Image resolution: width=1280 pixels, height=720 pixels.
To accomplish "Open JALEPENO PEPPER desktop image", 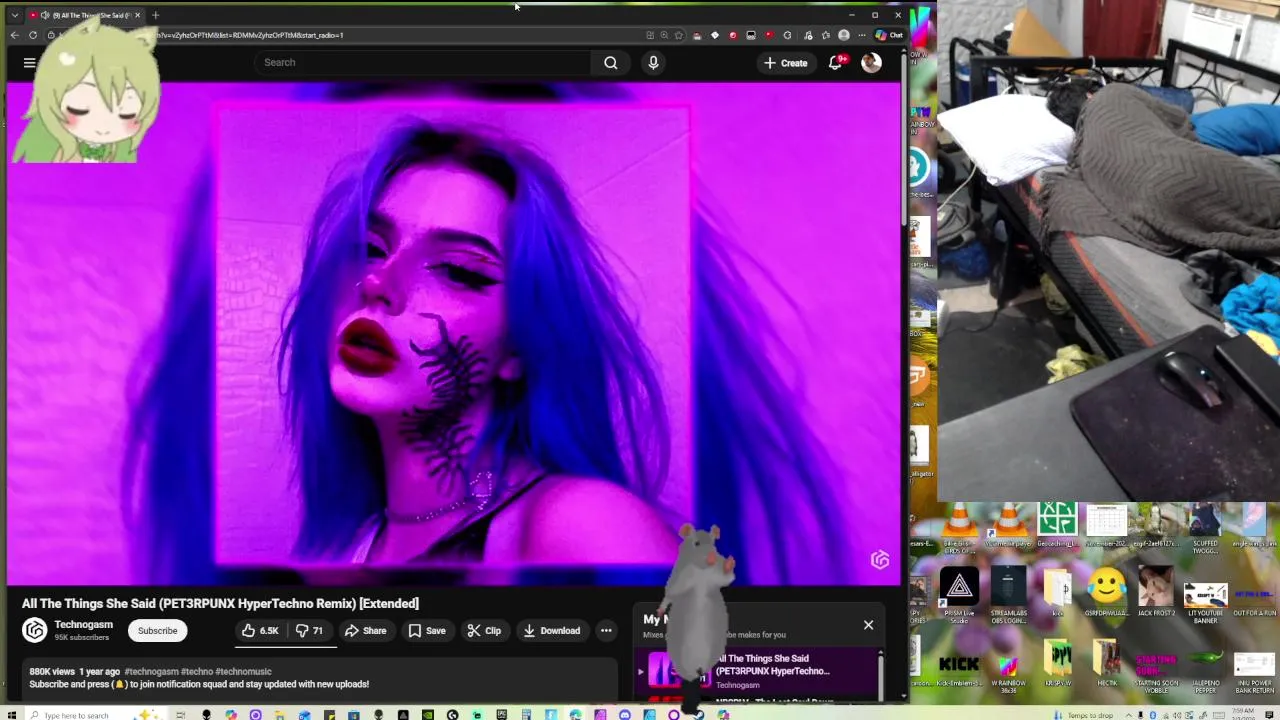I will (1205, 671).
